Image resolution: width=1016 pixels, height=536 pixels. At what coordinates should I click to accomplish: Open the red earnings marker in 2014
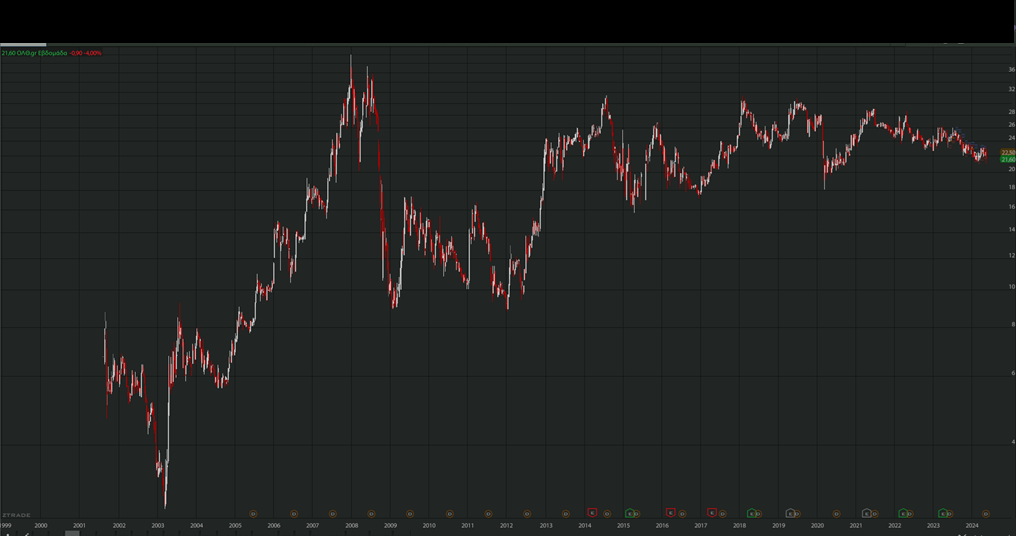point(592,513)
